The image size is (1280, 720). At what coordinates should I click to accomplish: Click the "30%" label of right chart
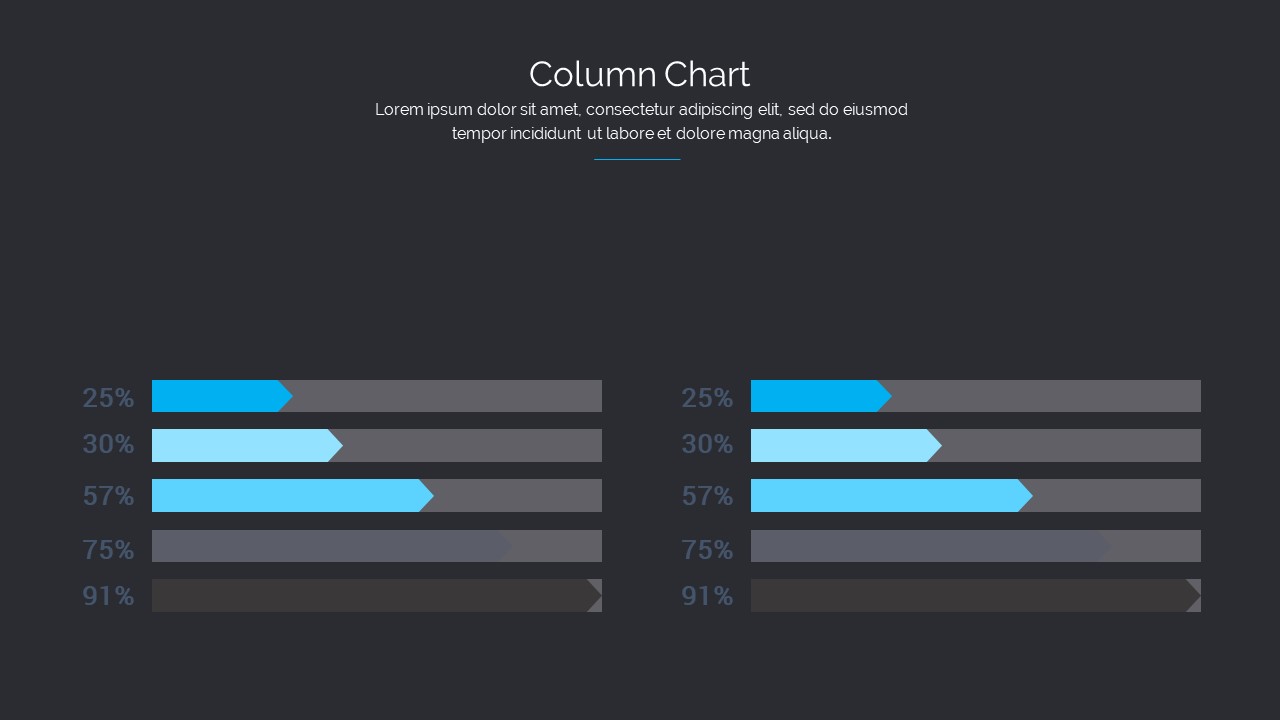tap(707, 444)
